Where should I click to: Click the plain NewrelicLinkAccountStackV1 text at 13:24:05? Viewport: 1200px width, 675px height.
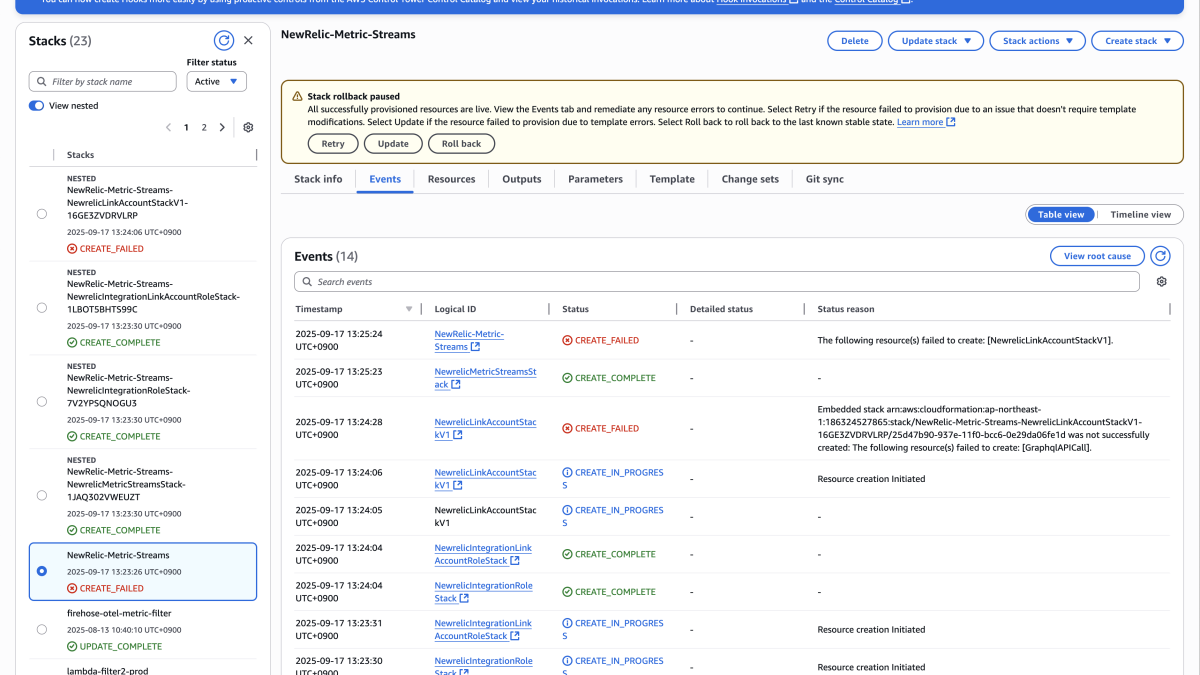click(485, 516)
